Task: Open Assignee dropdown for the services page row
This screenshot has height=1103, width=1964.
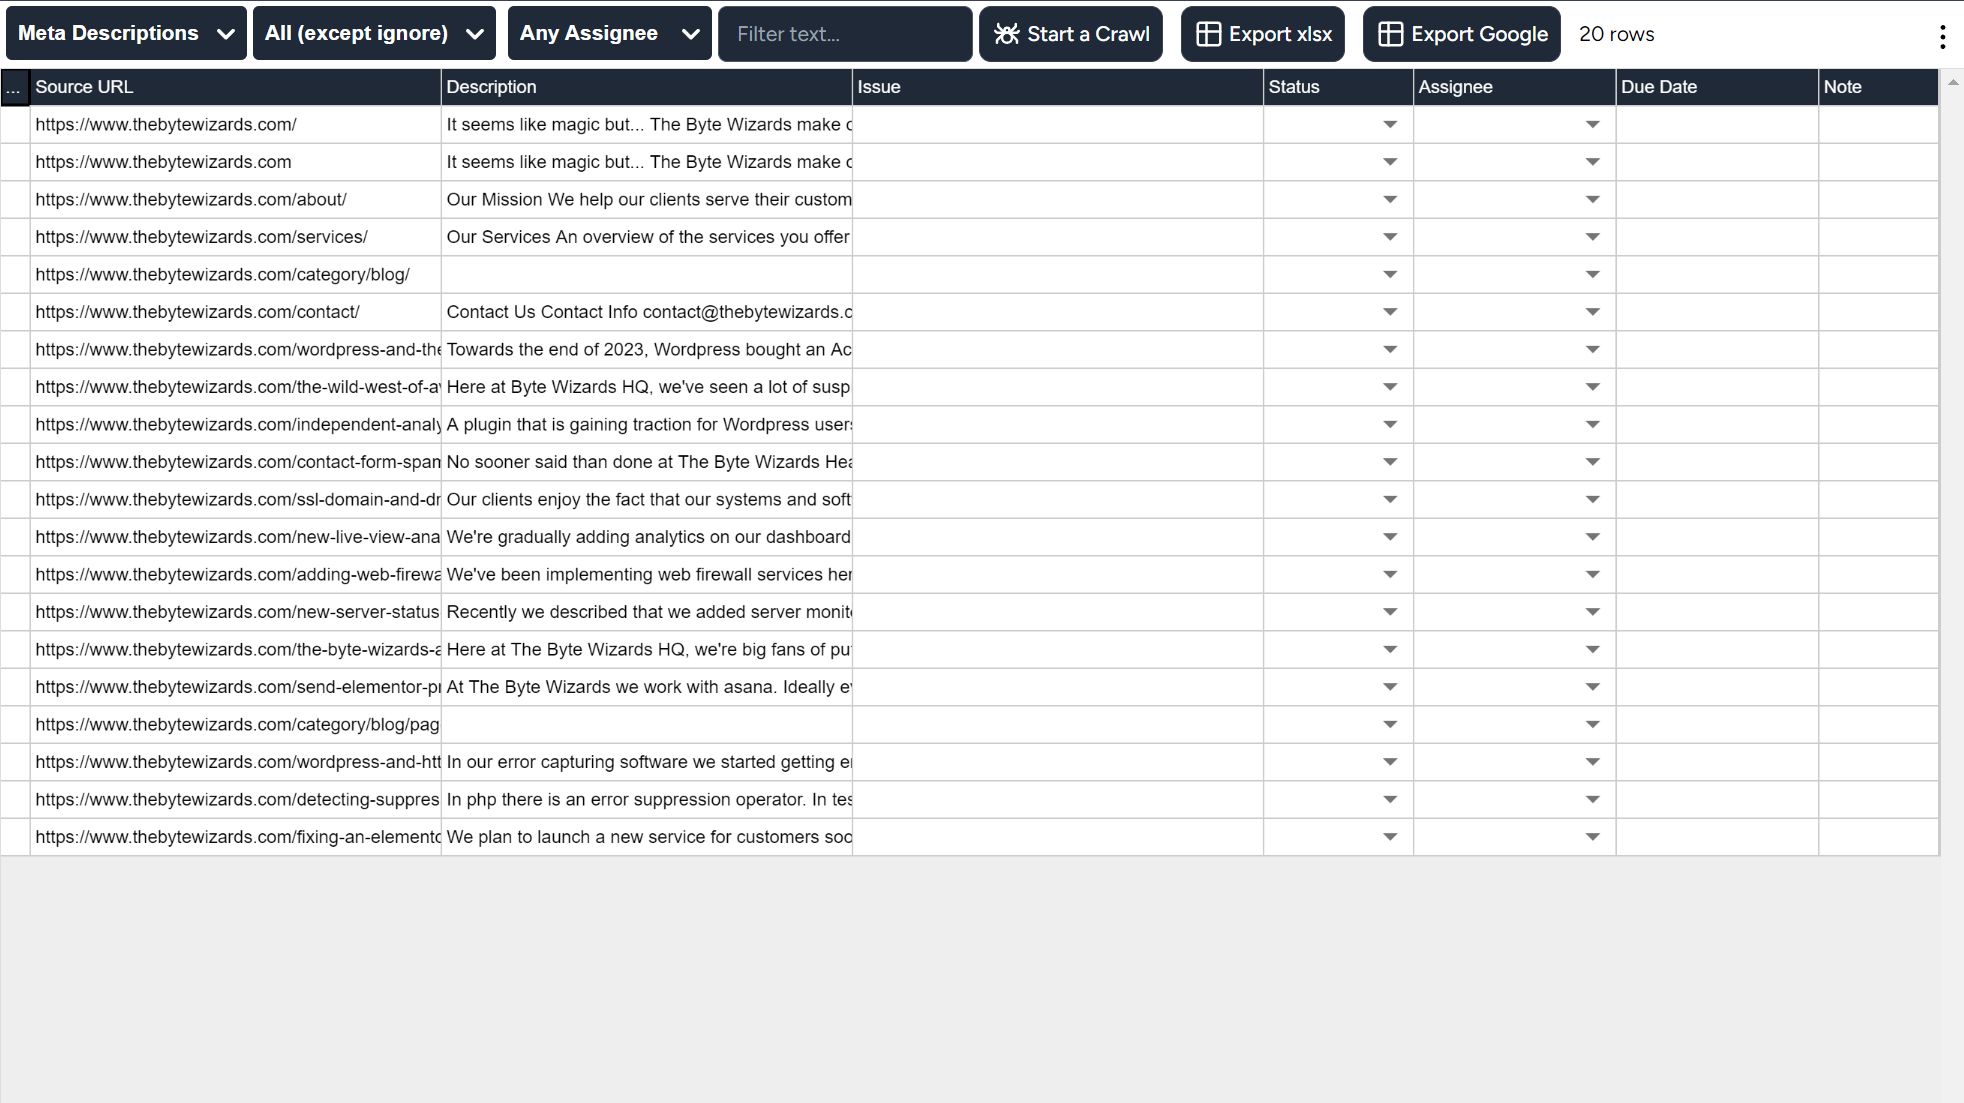Action: [1592, 237]
